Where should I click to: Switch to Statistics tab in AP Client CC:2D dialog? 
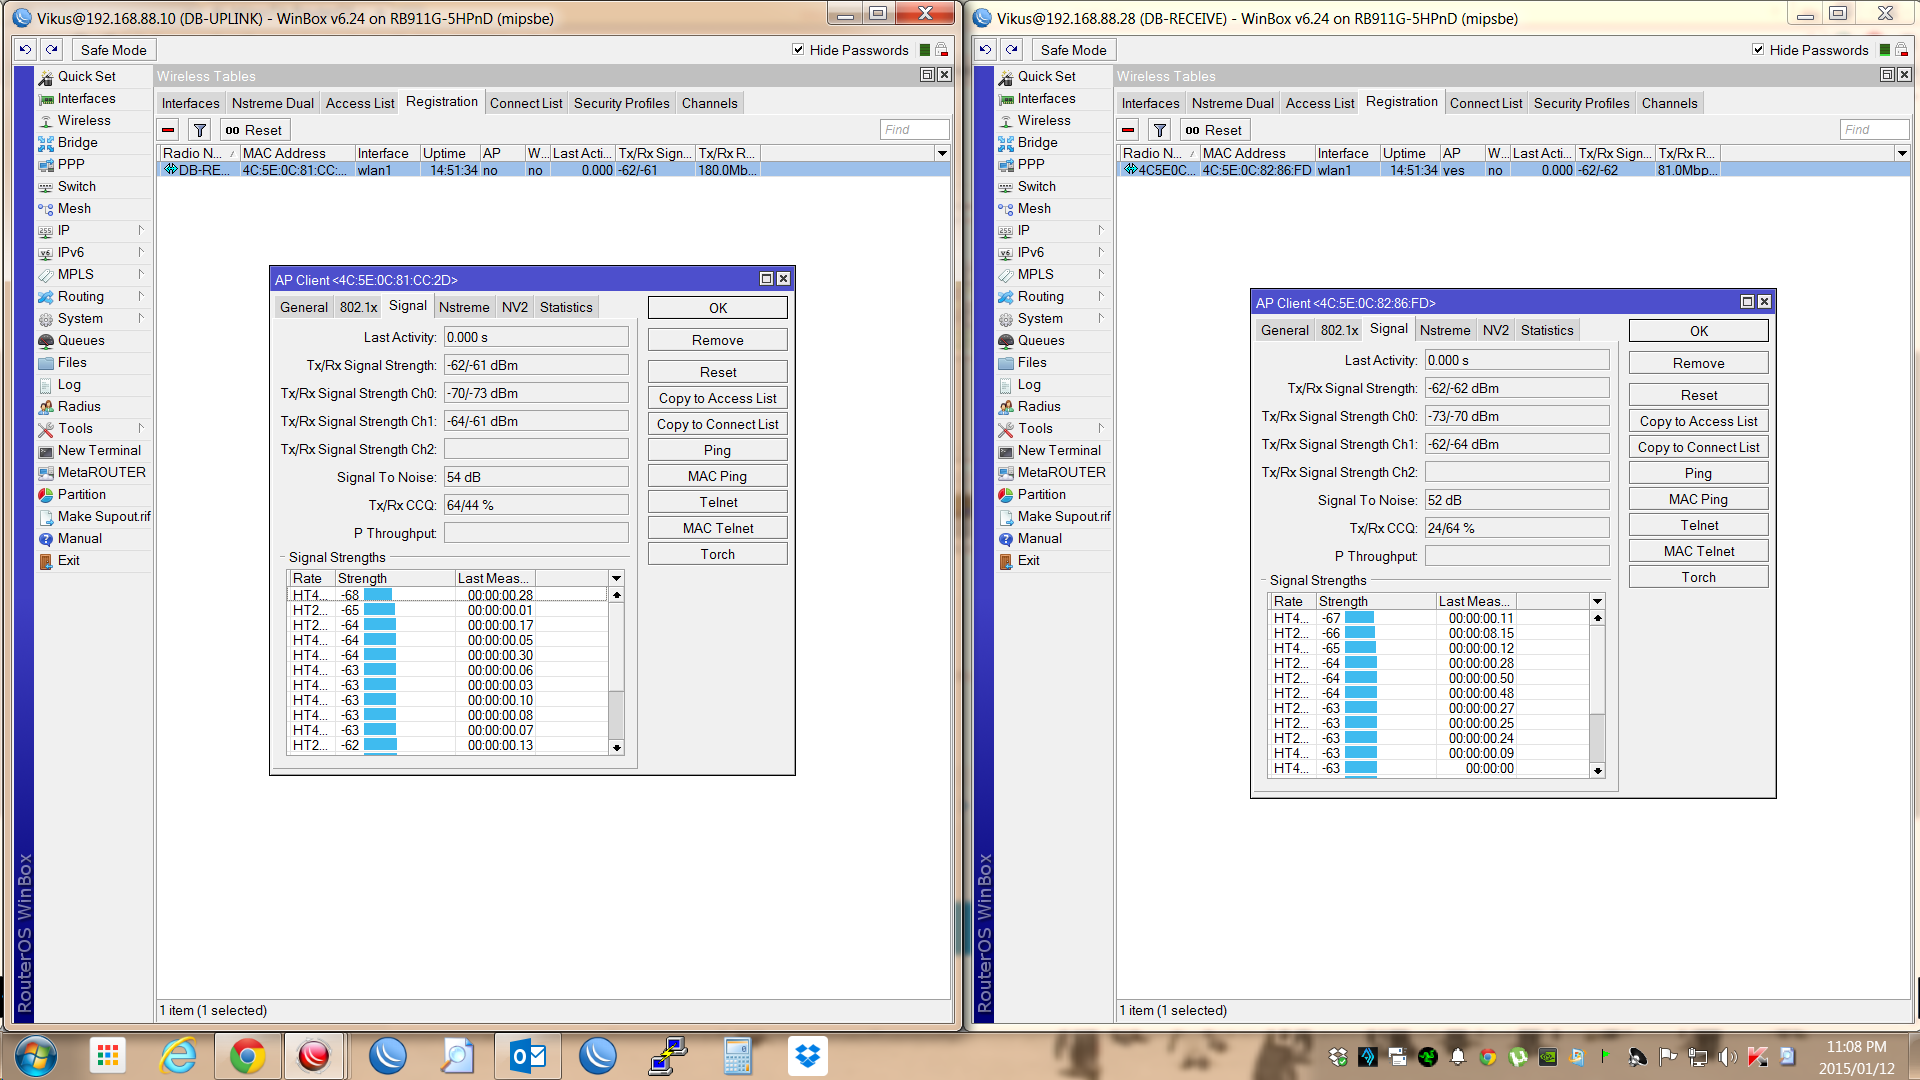point(566,307)
